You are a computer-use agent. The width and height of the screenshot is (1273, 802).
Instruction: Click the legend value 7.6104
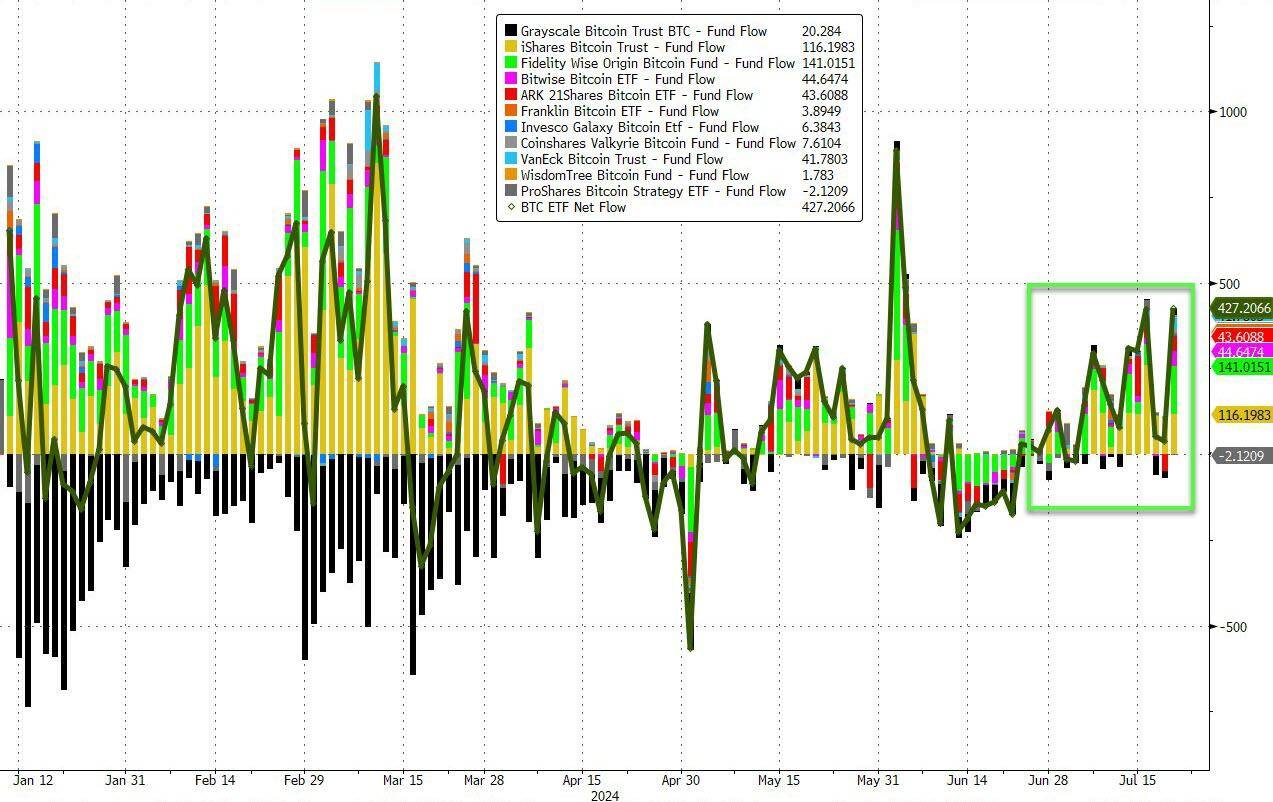tap(822, 143)
